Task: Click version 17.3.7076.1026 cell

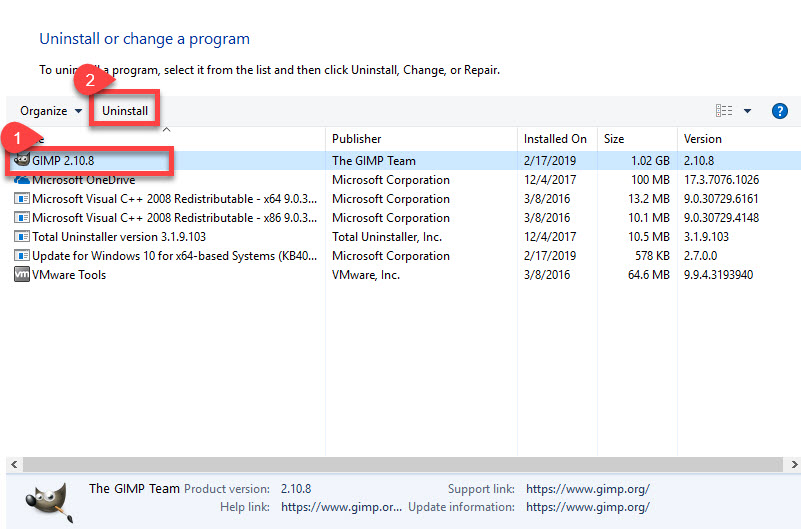Action: 721,180
